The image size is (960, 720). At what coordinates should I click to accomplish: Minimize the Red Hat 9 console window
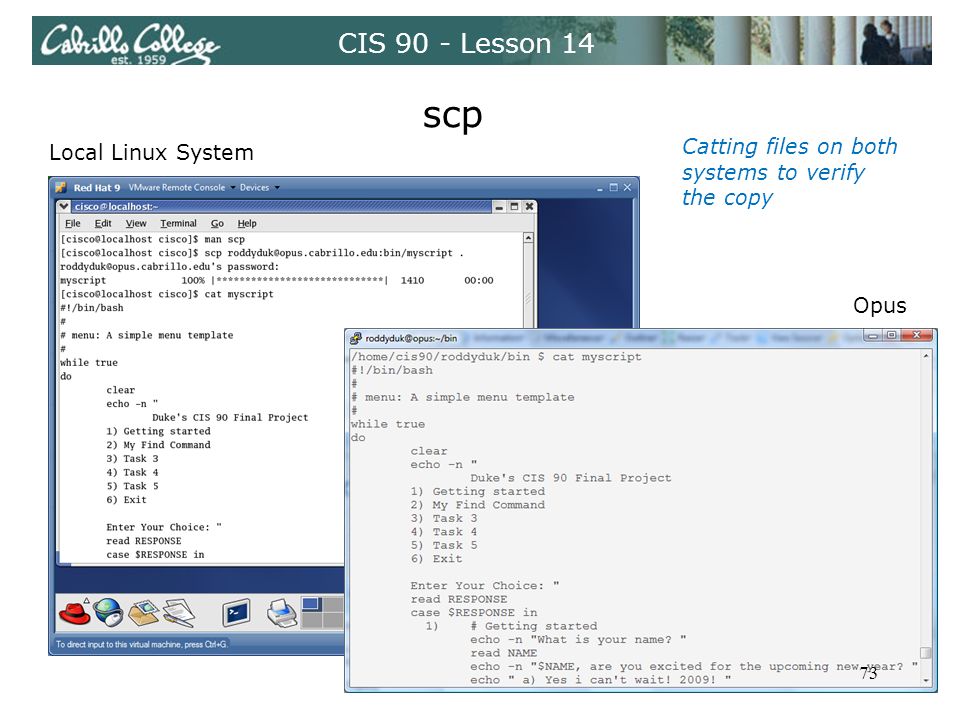point(600,188)
